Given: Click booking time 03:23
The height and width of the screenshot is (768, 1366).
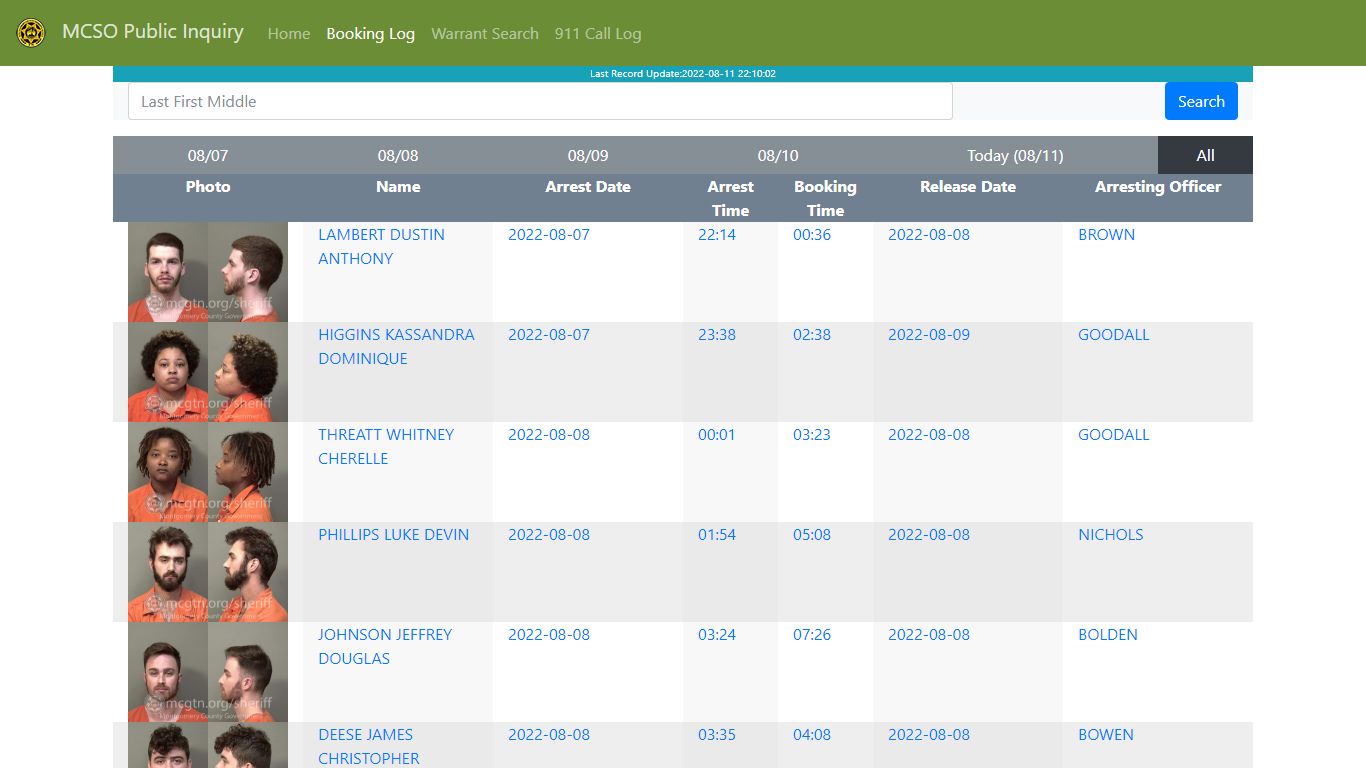Looking at the screenshot, I should coord(812,434).
